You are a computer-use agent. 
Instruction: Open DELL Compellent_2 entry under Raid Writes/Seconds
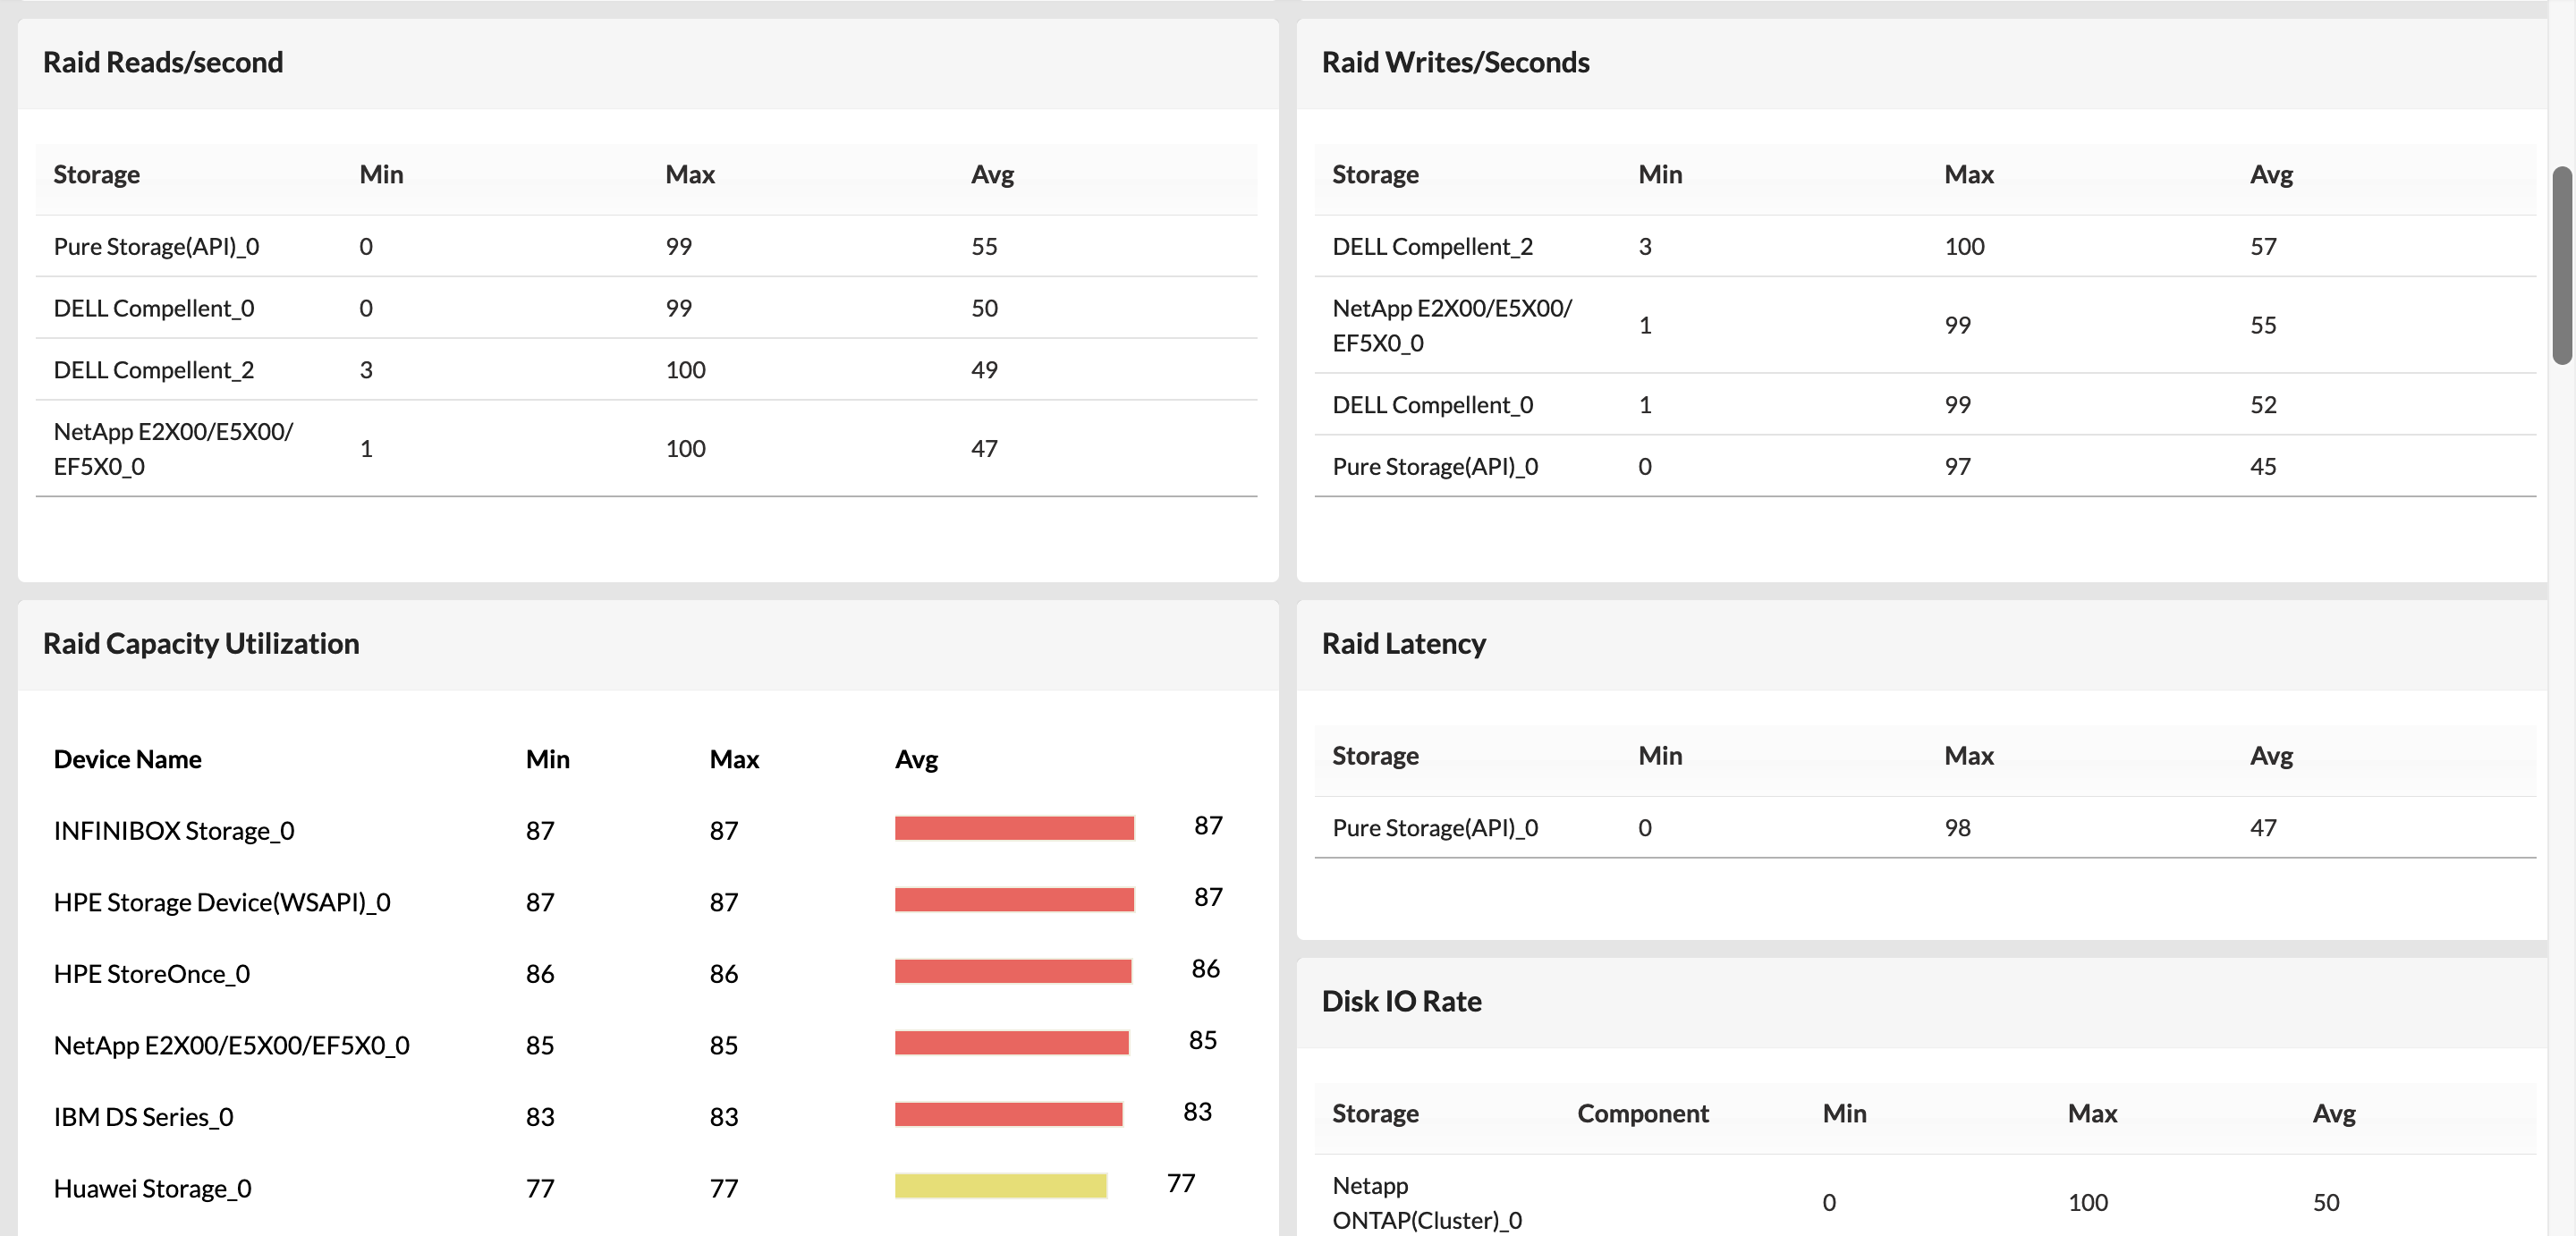pos(1432,245)
